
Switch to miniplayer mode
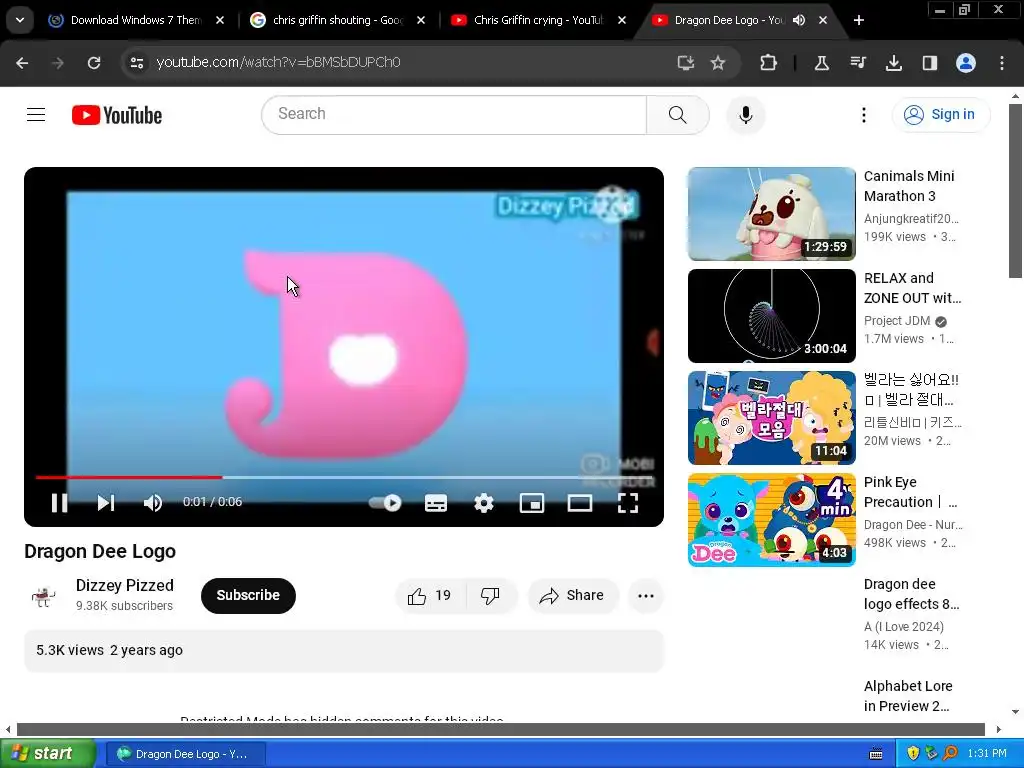point(532,503)
